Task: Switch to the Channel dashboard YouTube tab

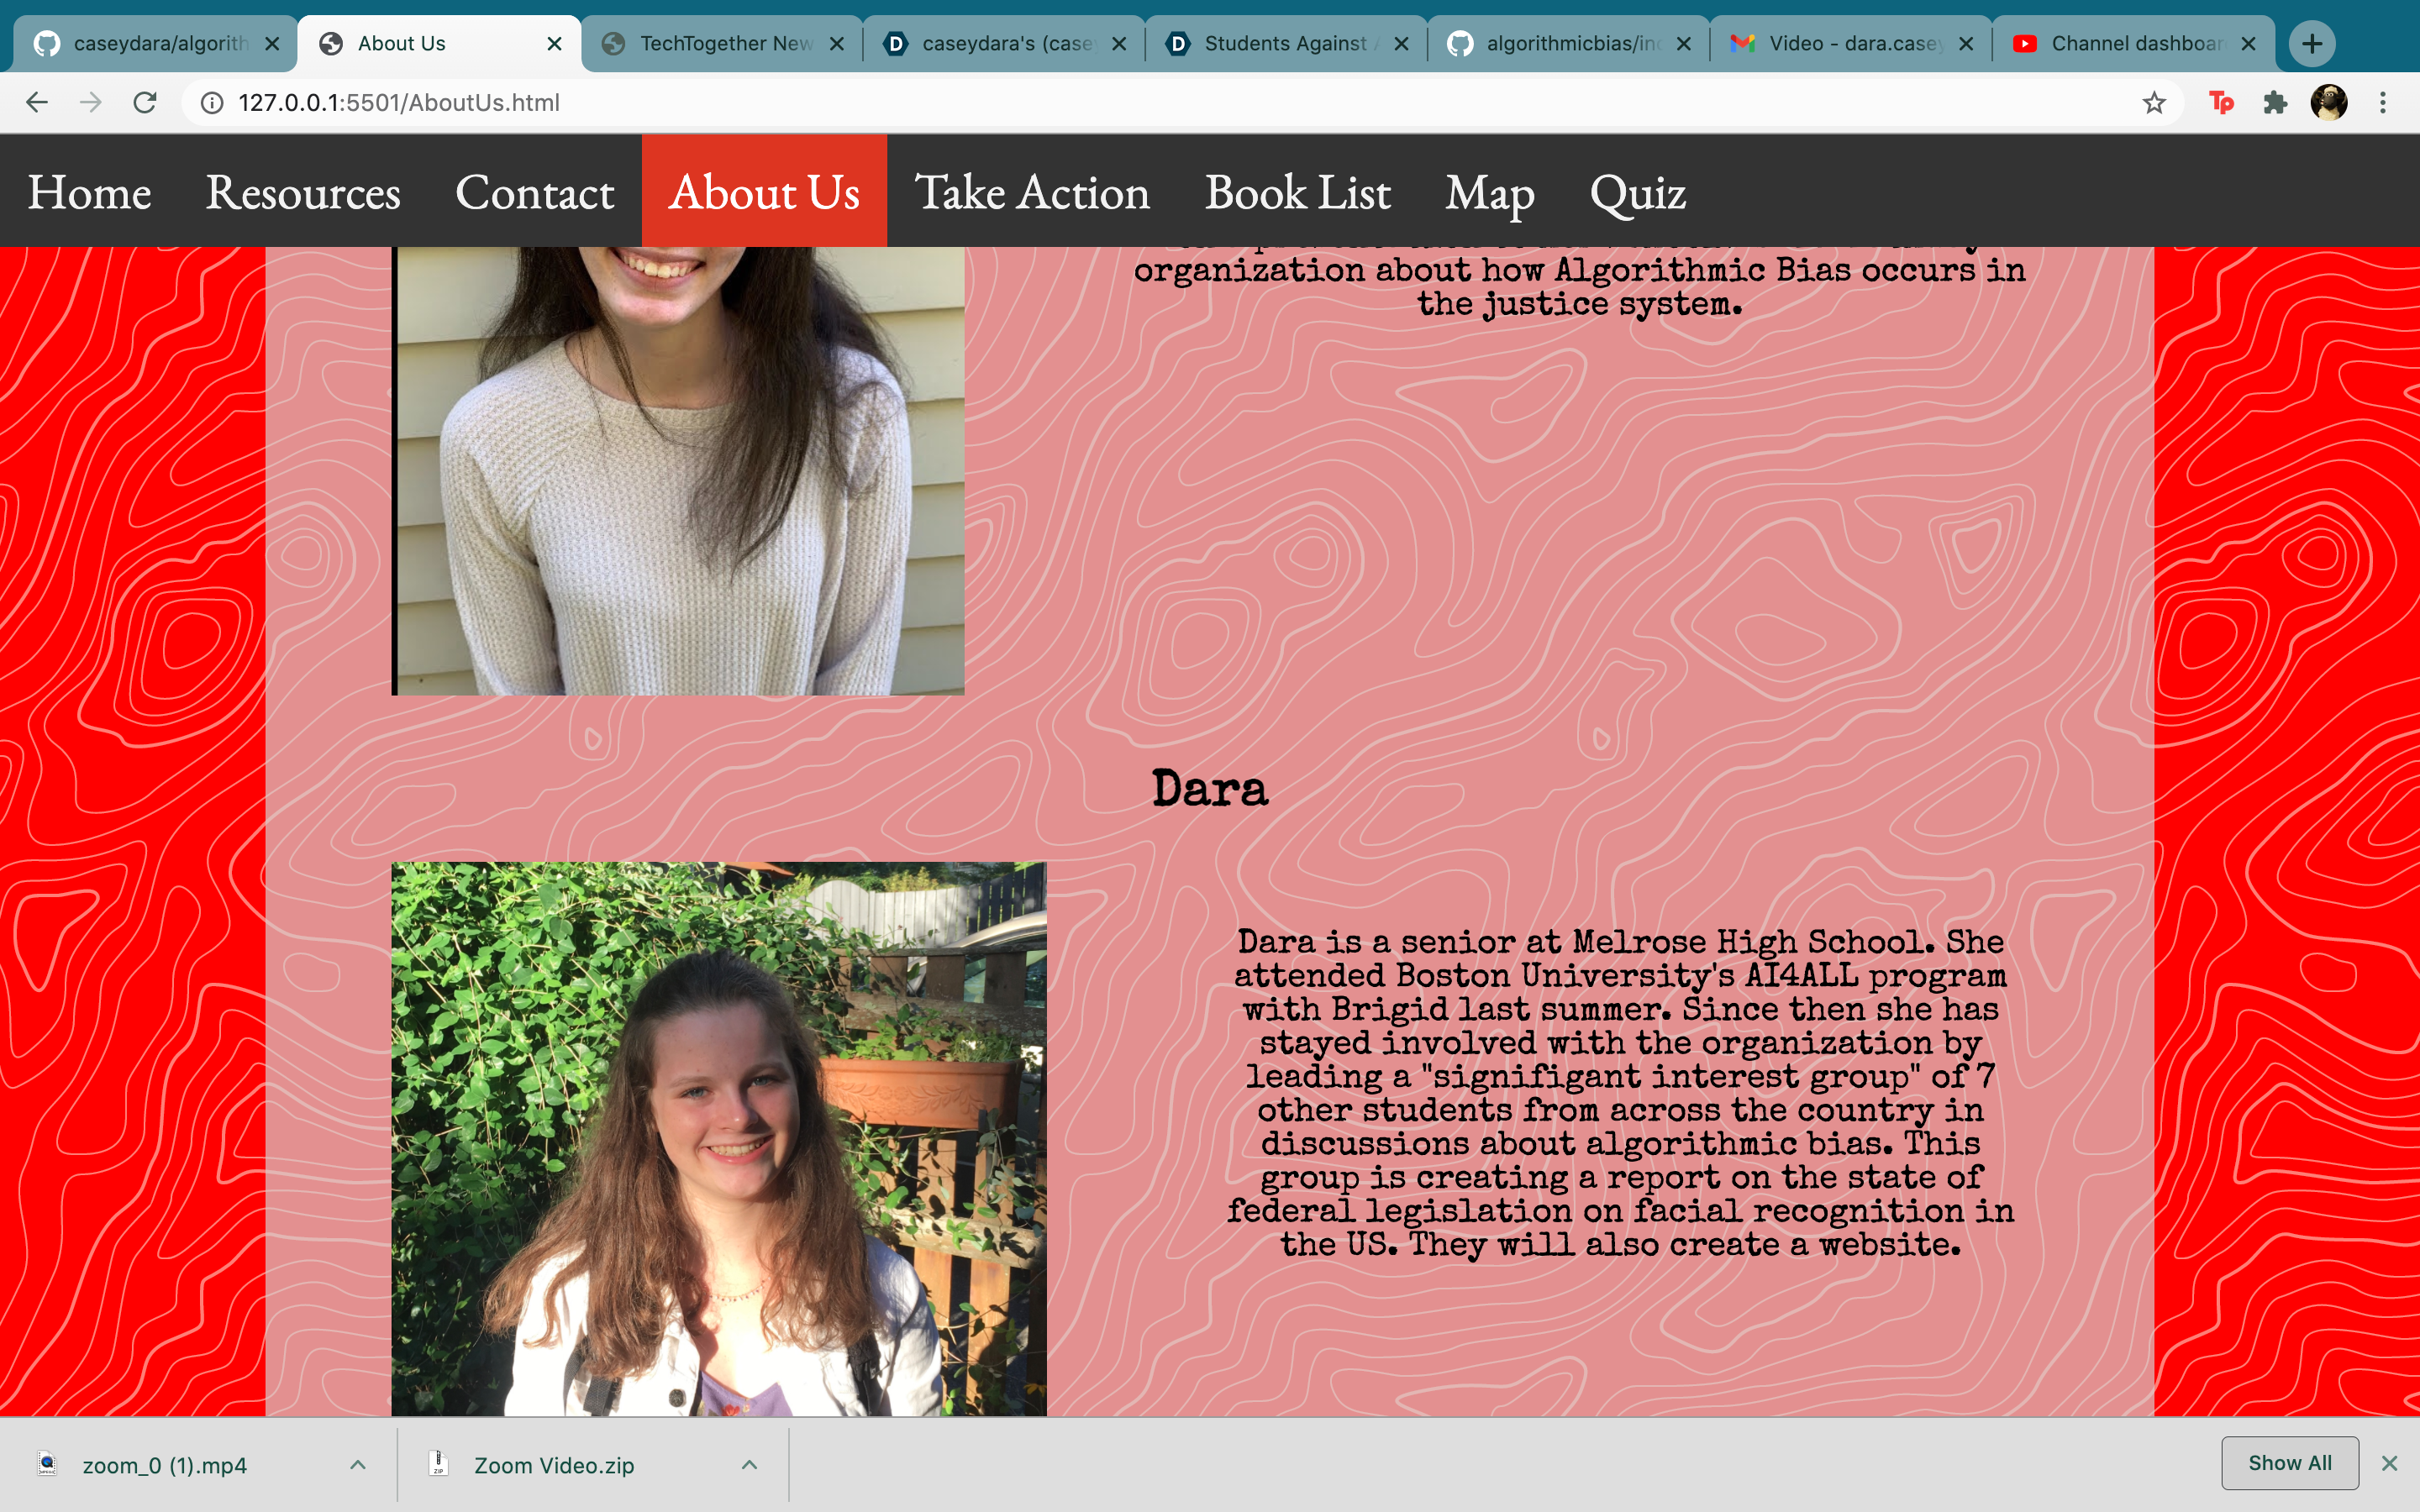Action: coord(2135,43)
